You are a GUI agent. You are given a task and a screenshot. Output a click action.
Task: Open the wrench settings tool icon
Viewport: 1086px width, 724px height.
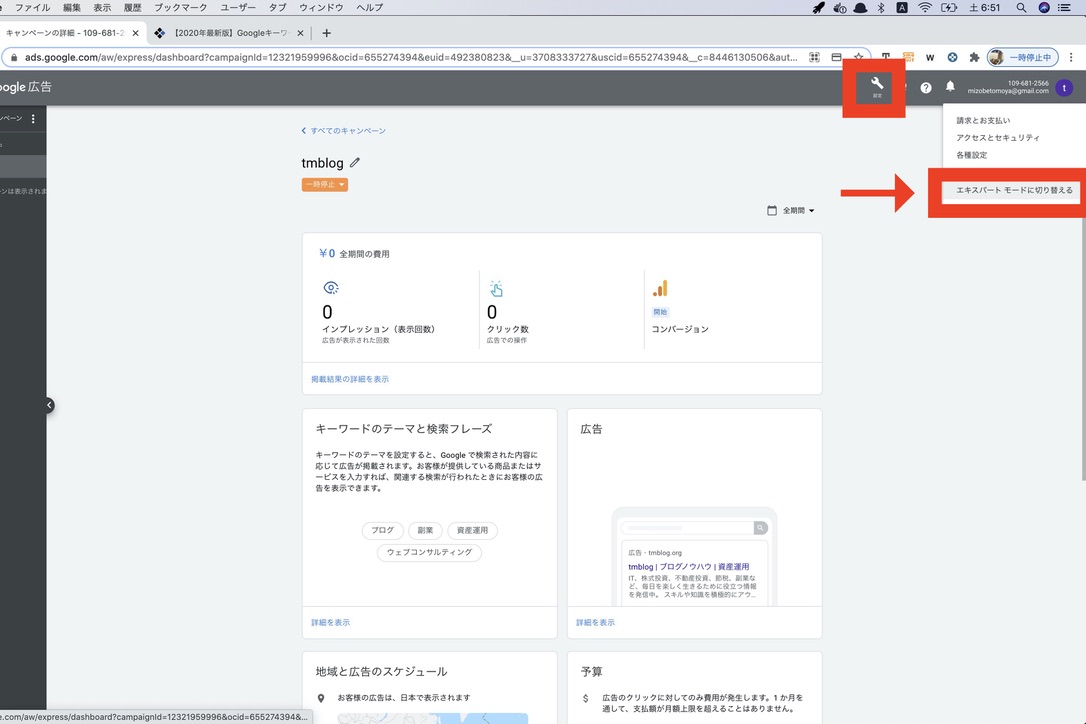coord(877,84)
